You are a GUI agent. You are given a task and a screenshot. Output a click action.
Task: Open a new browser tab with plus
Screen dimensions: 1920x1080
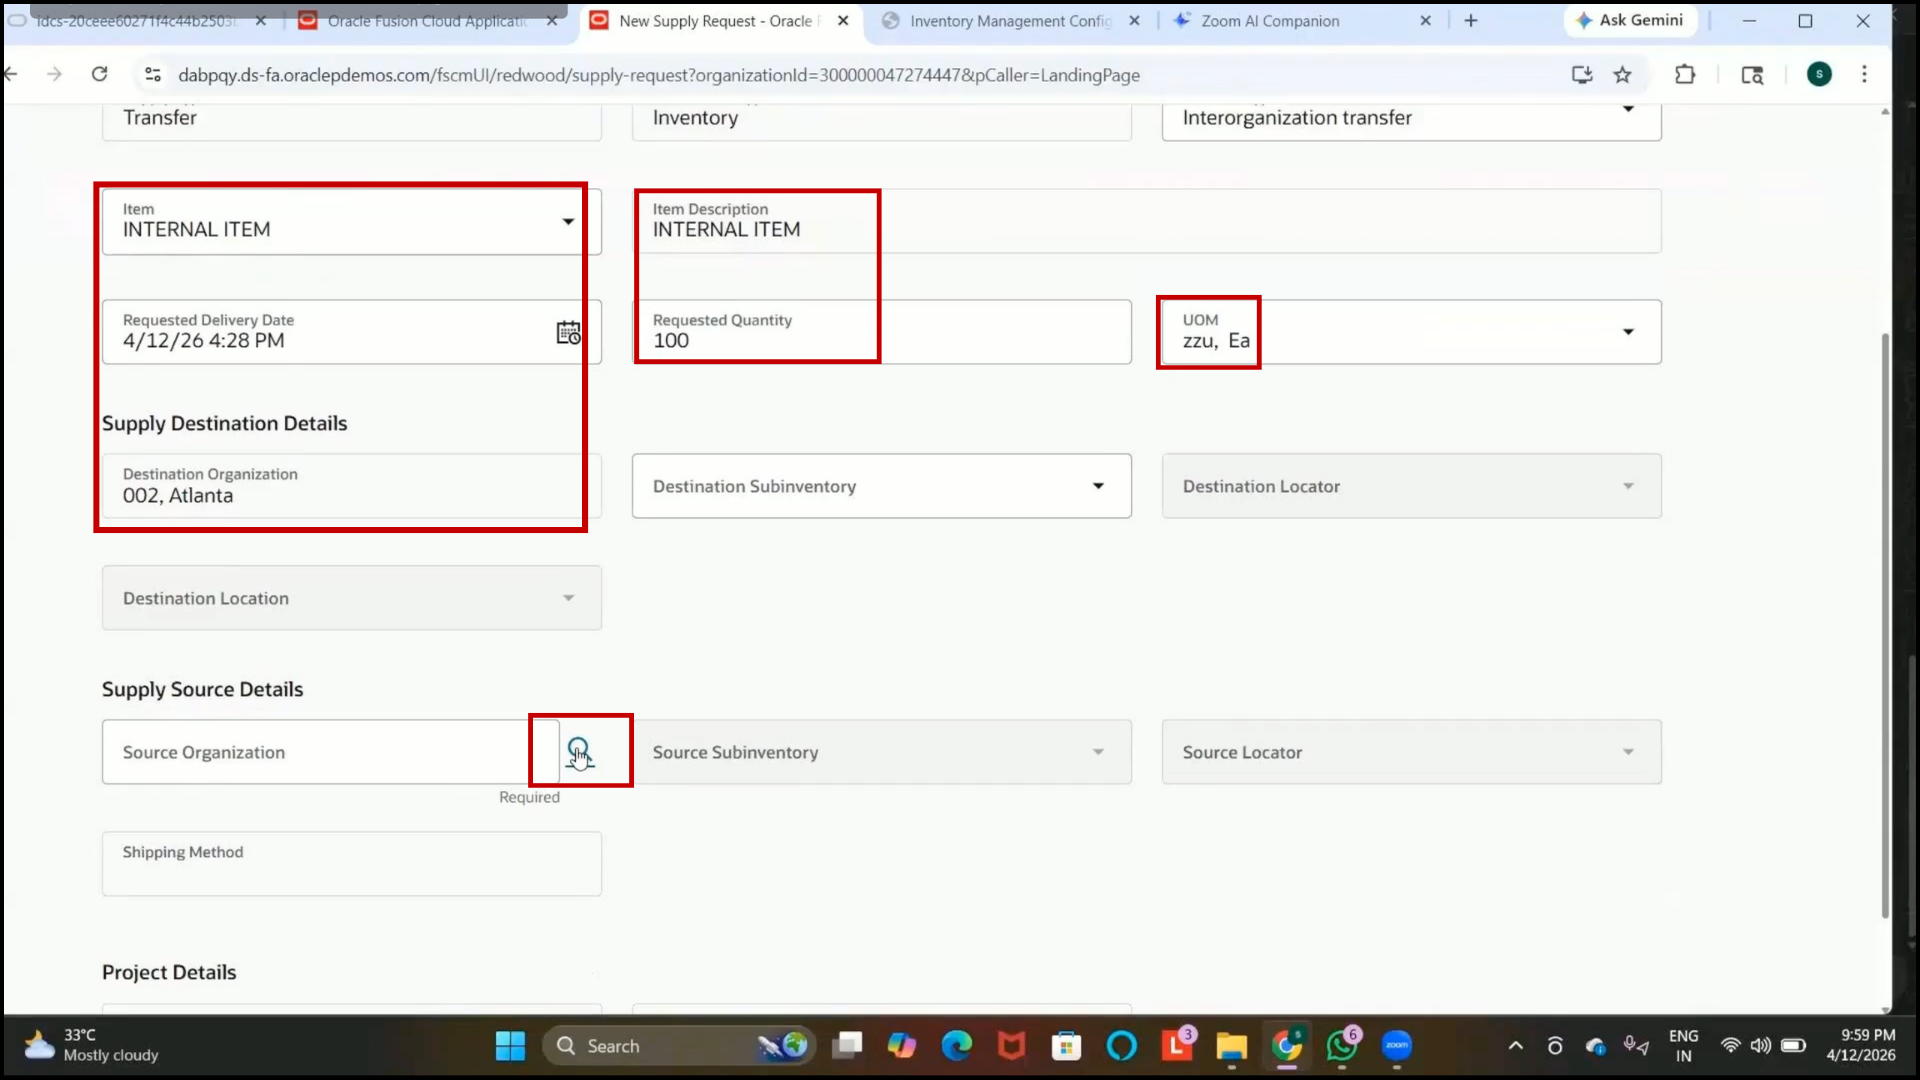(x=1471, y=20)
